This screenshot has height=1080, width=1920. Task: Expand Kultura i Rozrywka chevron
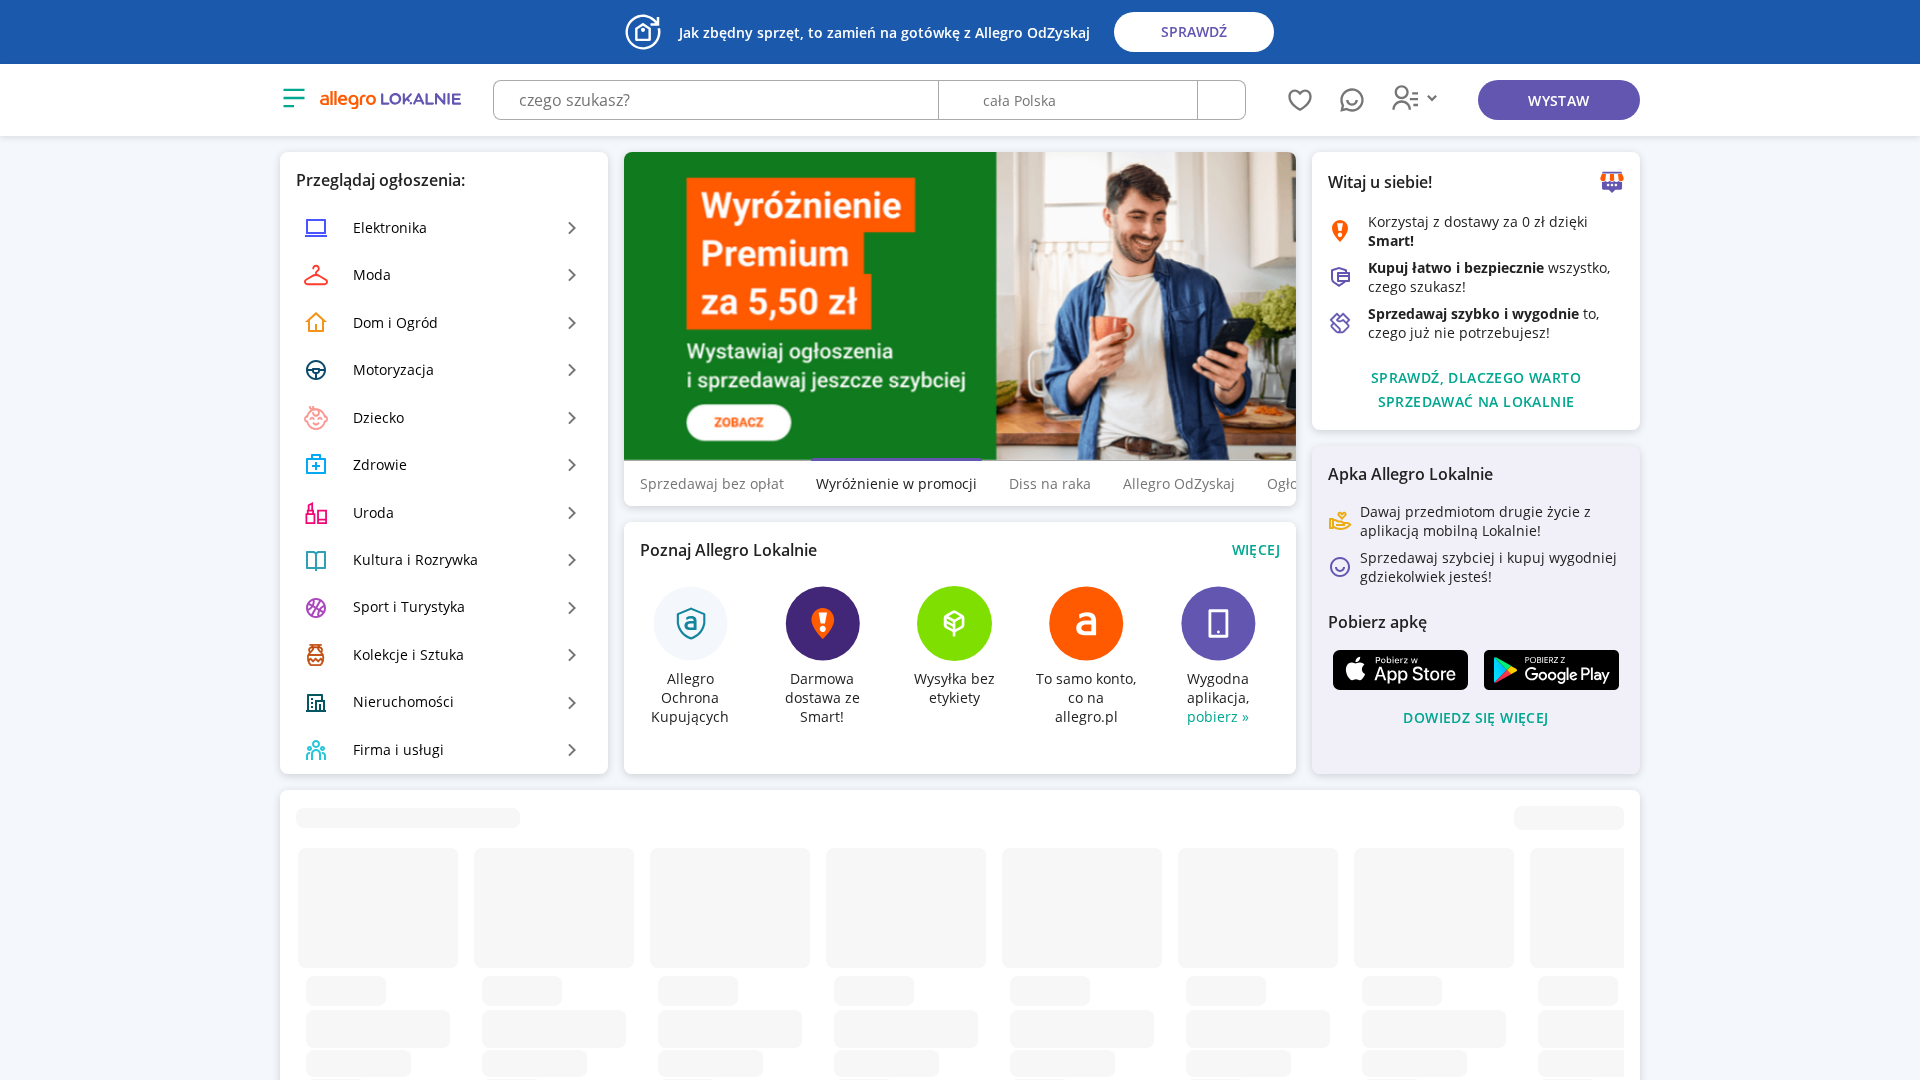(x=572, y=560)
